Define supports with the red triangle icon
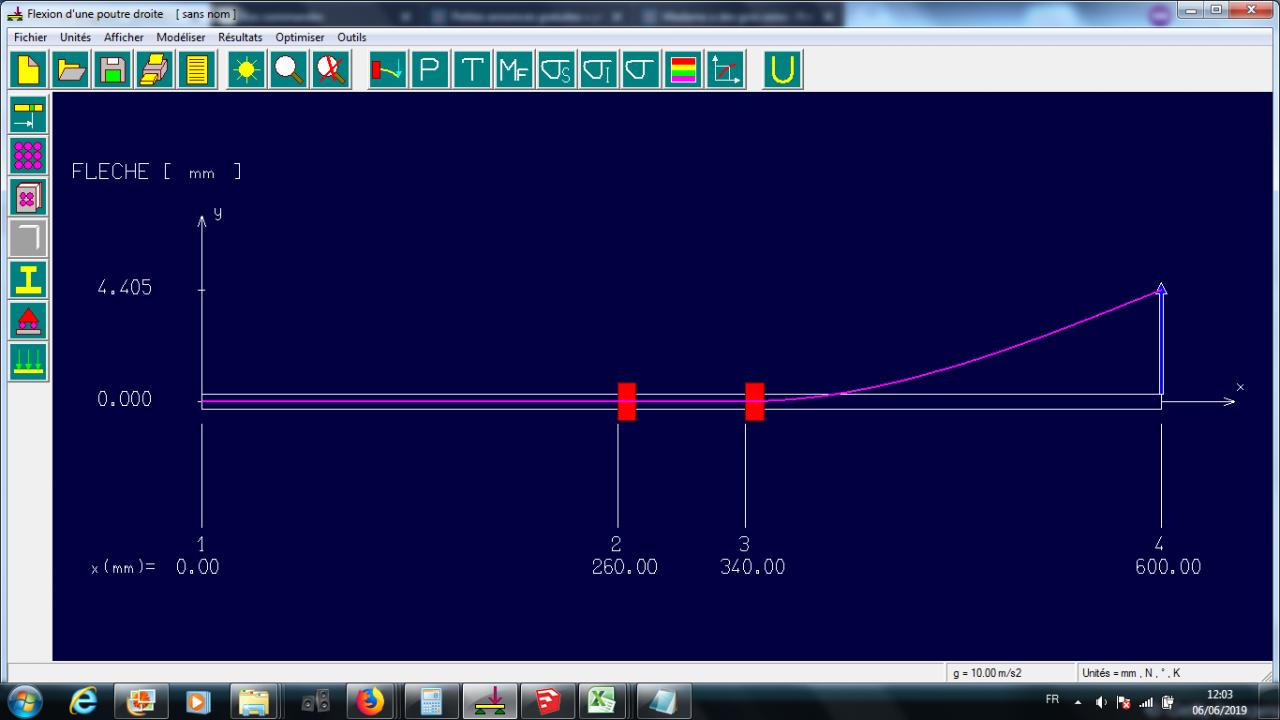The width and height of the screenshot is (1280, 720). [x=28, y=320]
